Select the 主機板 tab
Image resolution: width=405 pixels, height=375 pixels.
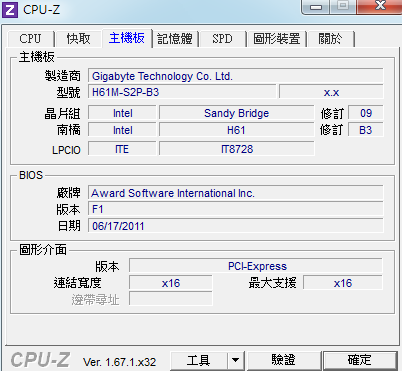click(x=127, y=38)
